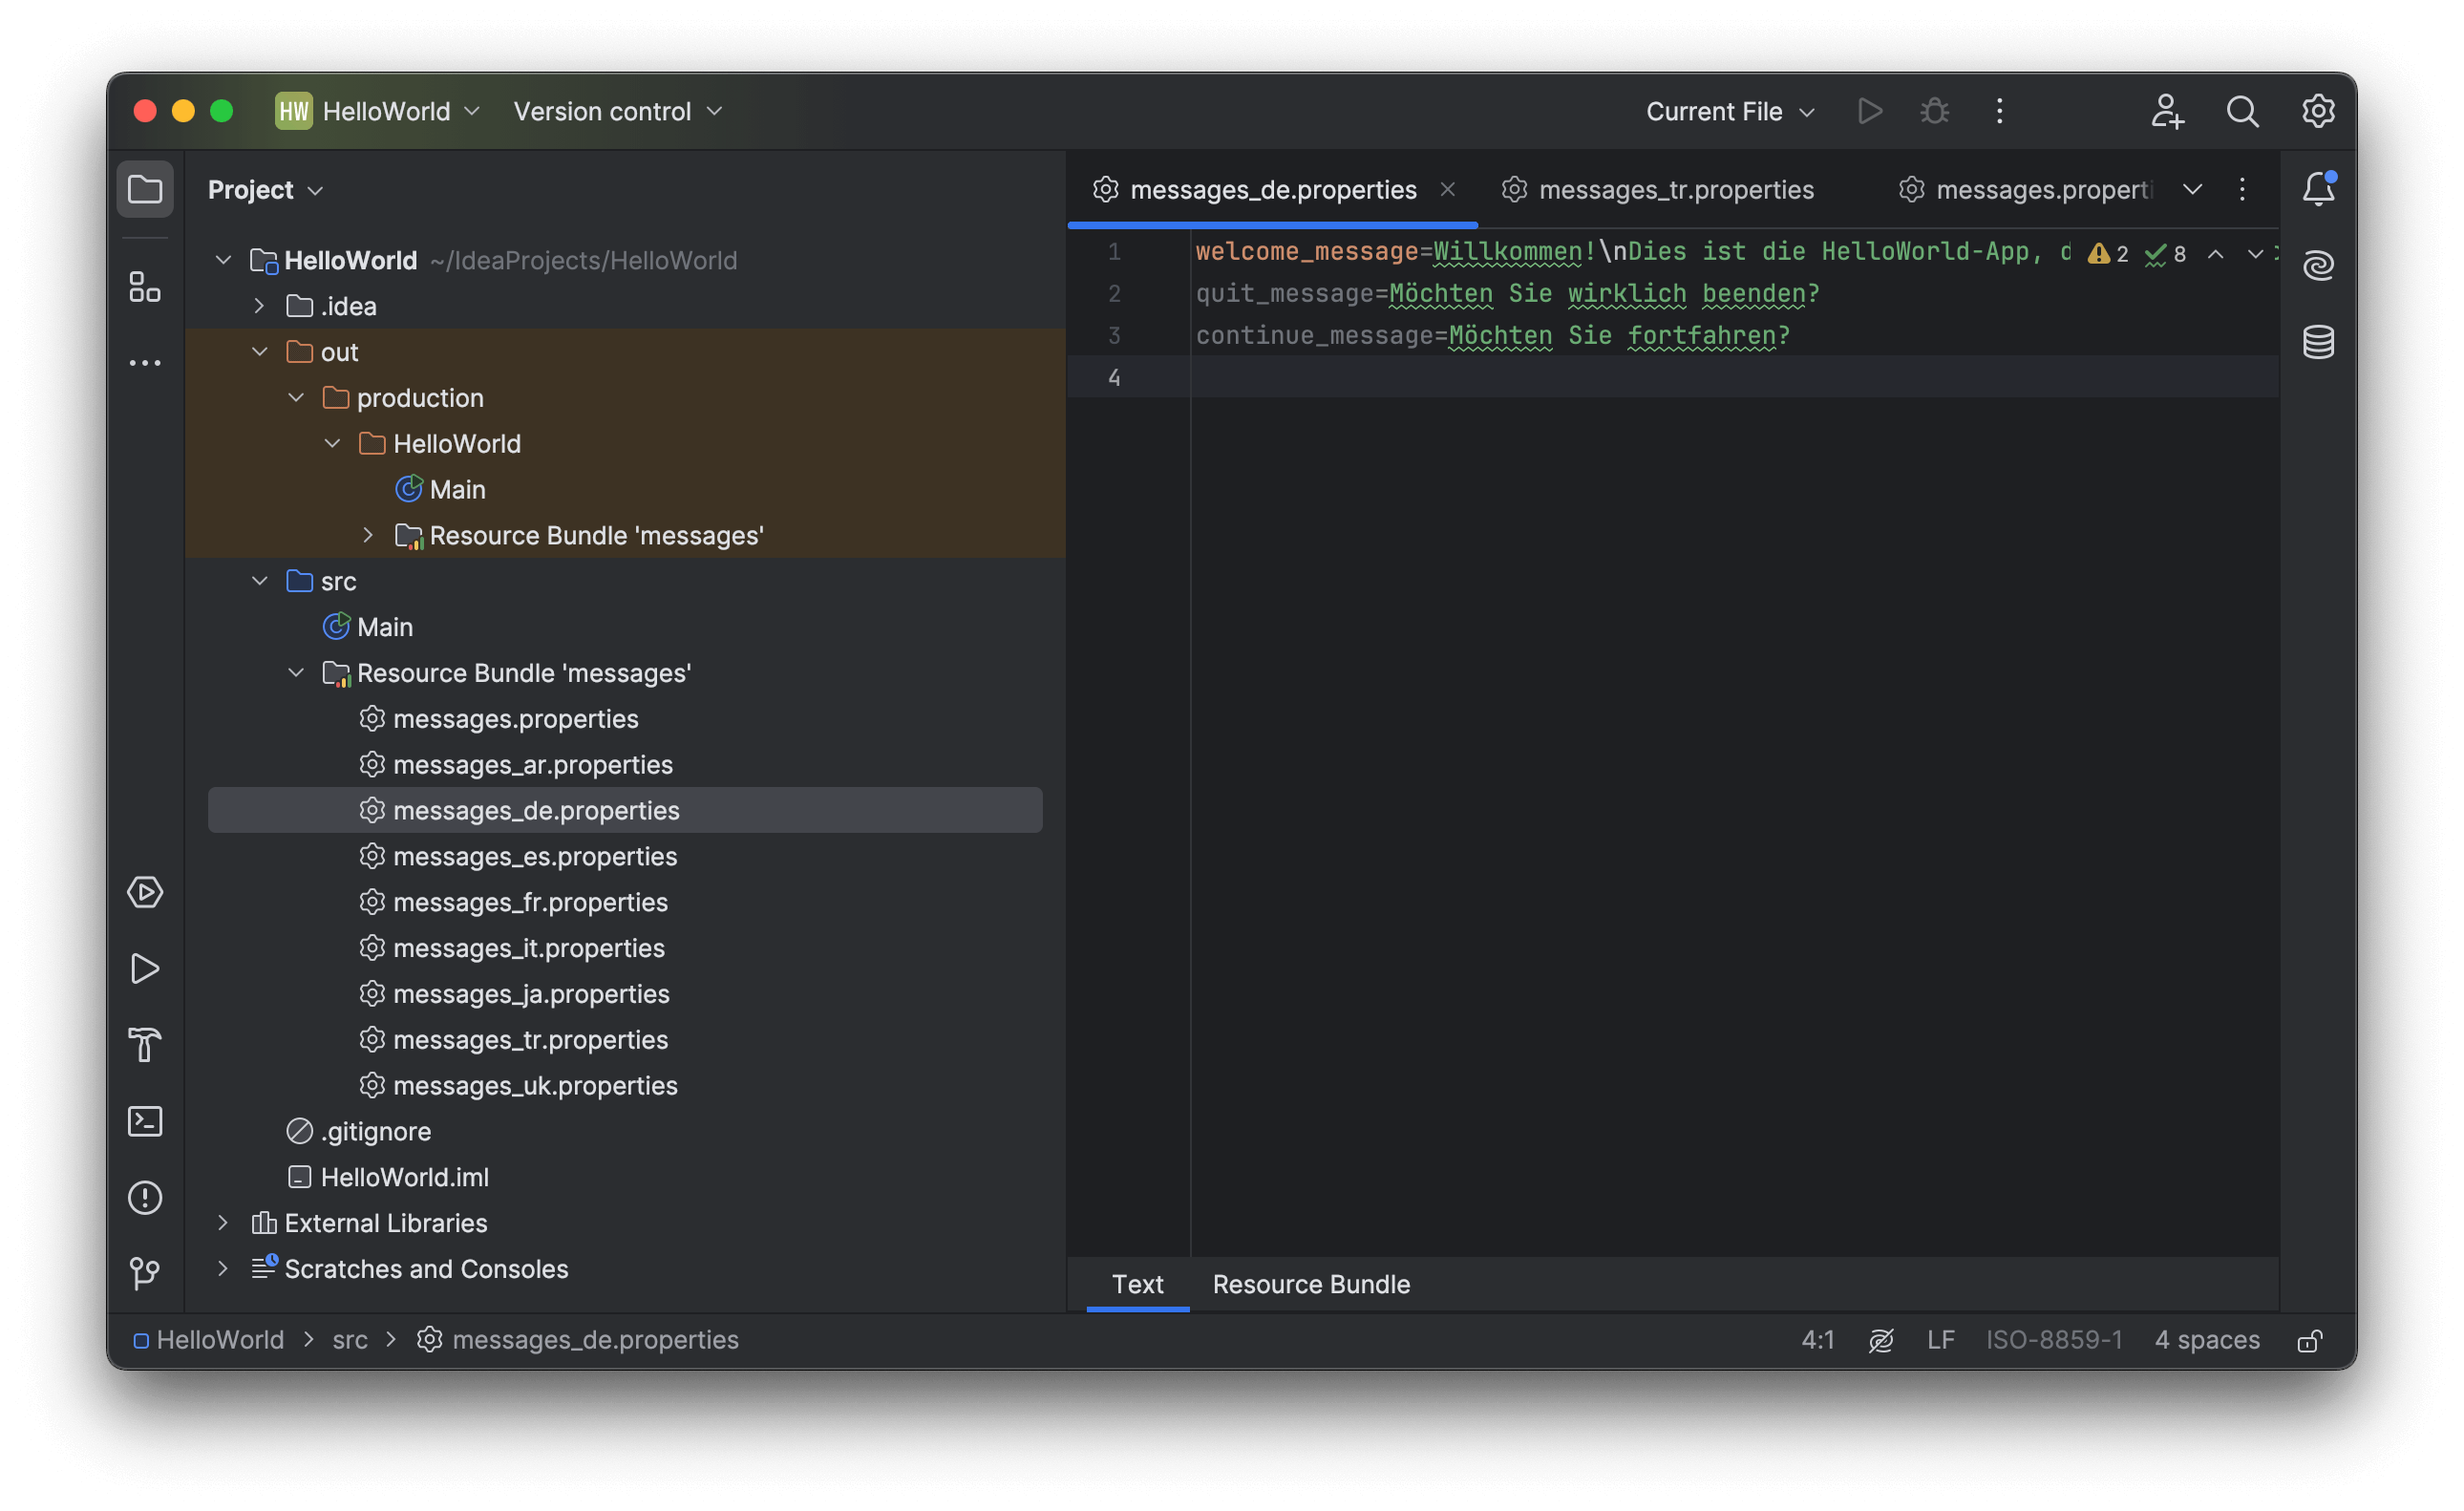Viewport: 2464px width, 1511px height.
Task: Click the 4:1 cursor position widget
Action: (x=1817, y=1340)
